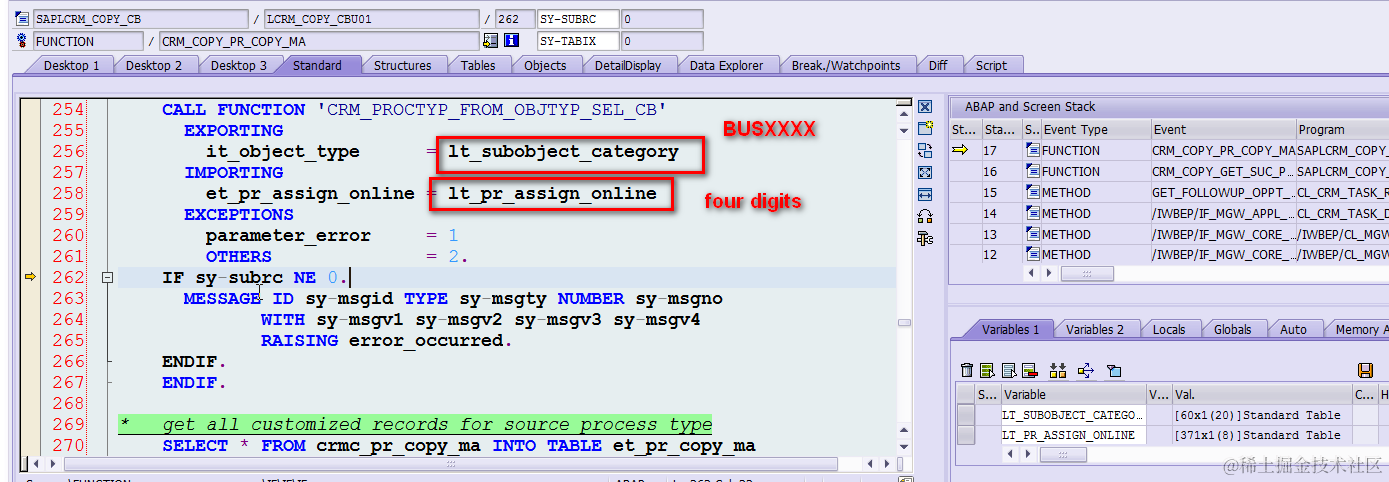Click the new tool icon with the yellow star
The width and height of the screenshot is (1389, 482).
coord(925,129)
